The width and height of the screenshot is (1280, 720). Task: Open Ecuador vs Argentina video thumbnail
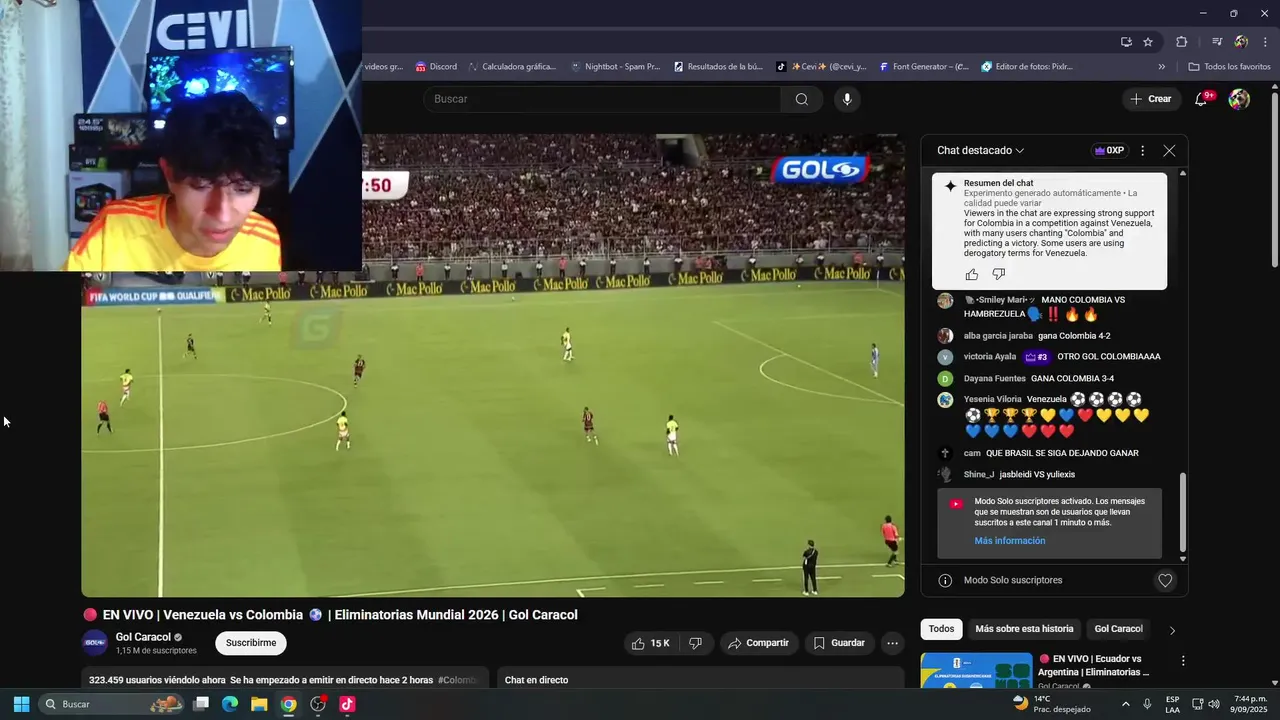point(977,670)
